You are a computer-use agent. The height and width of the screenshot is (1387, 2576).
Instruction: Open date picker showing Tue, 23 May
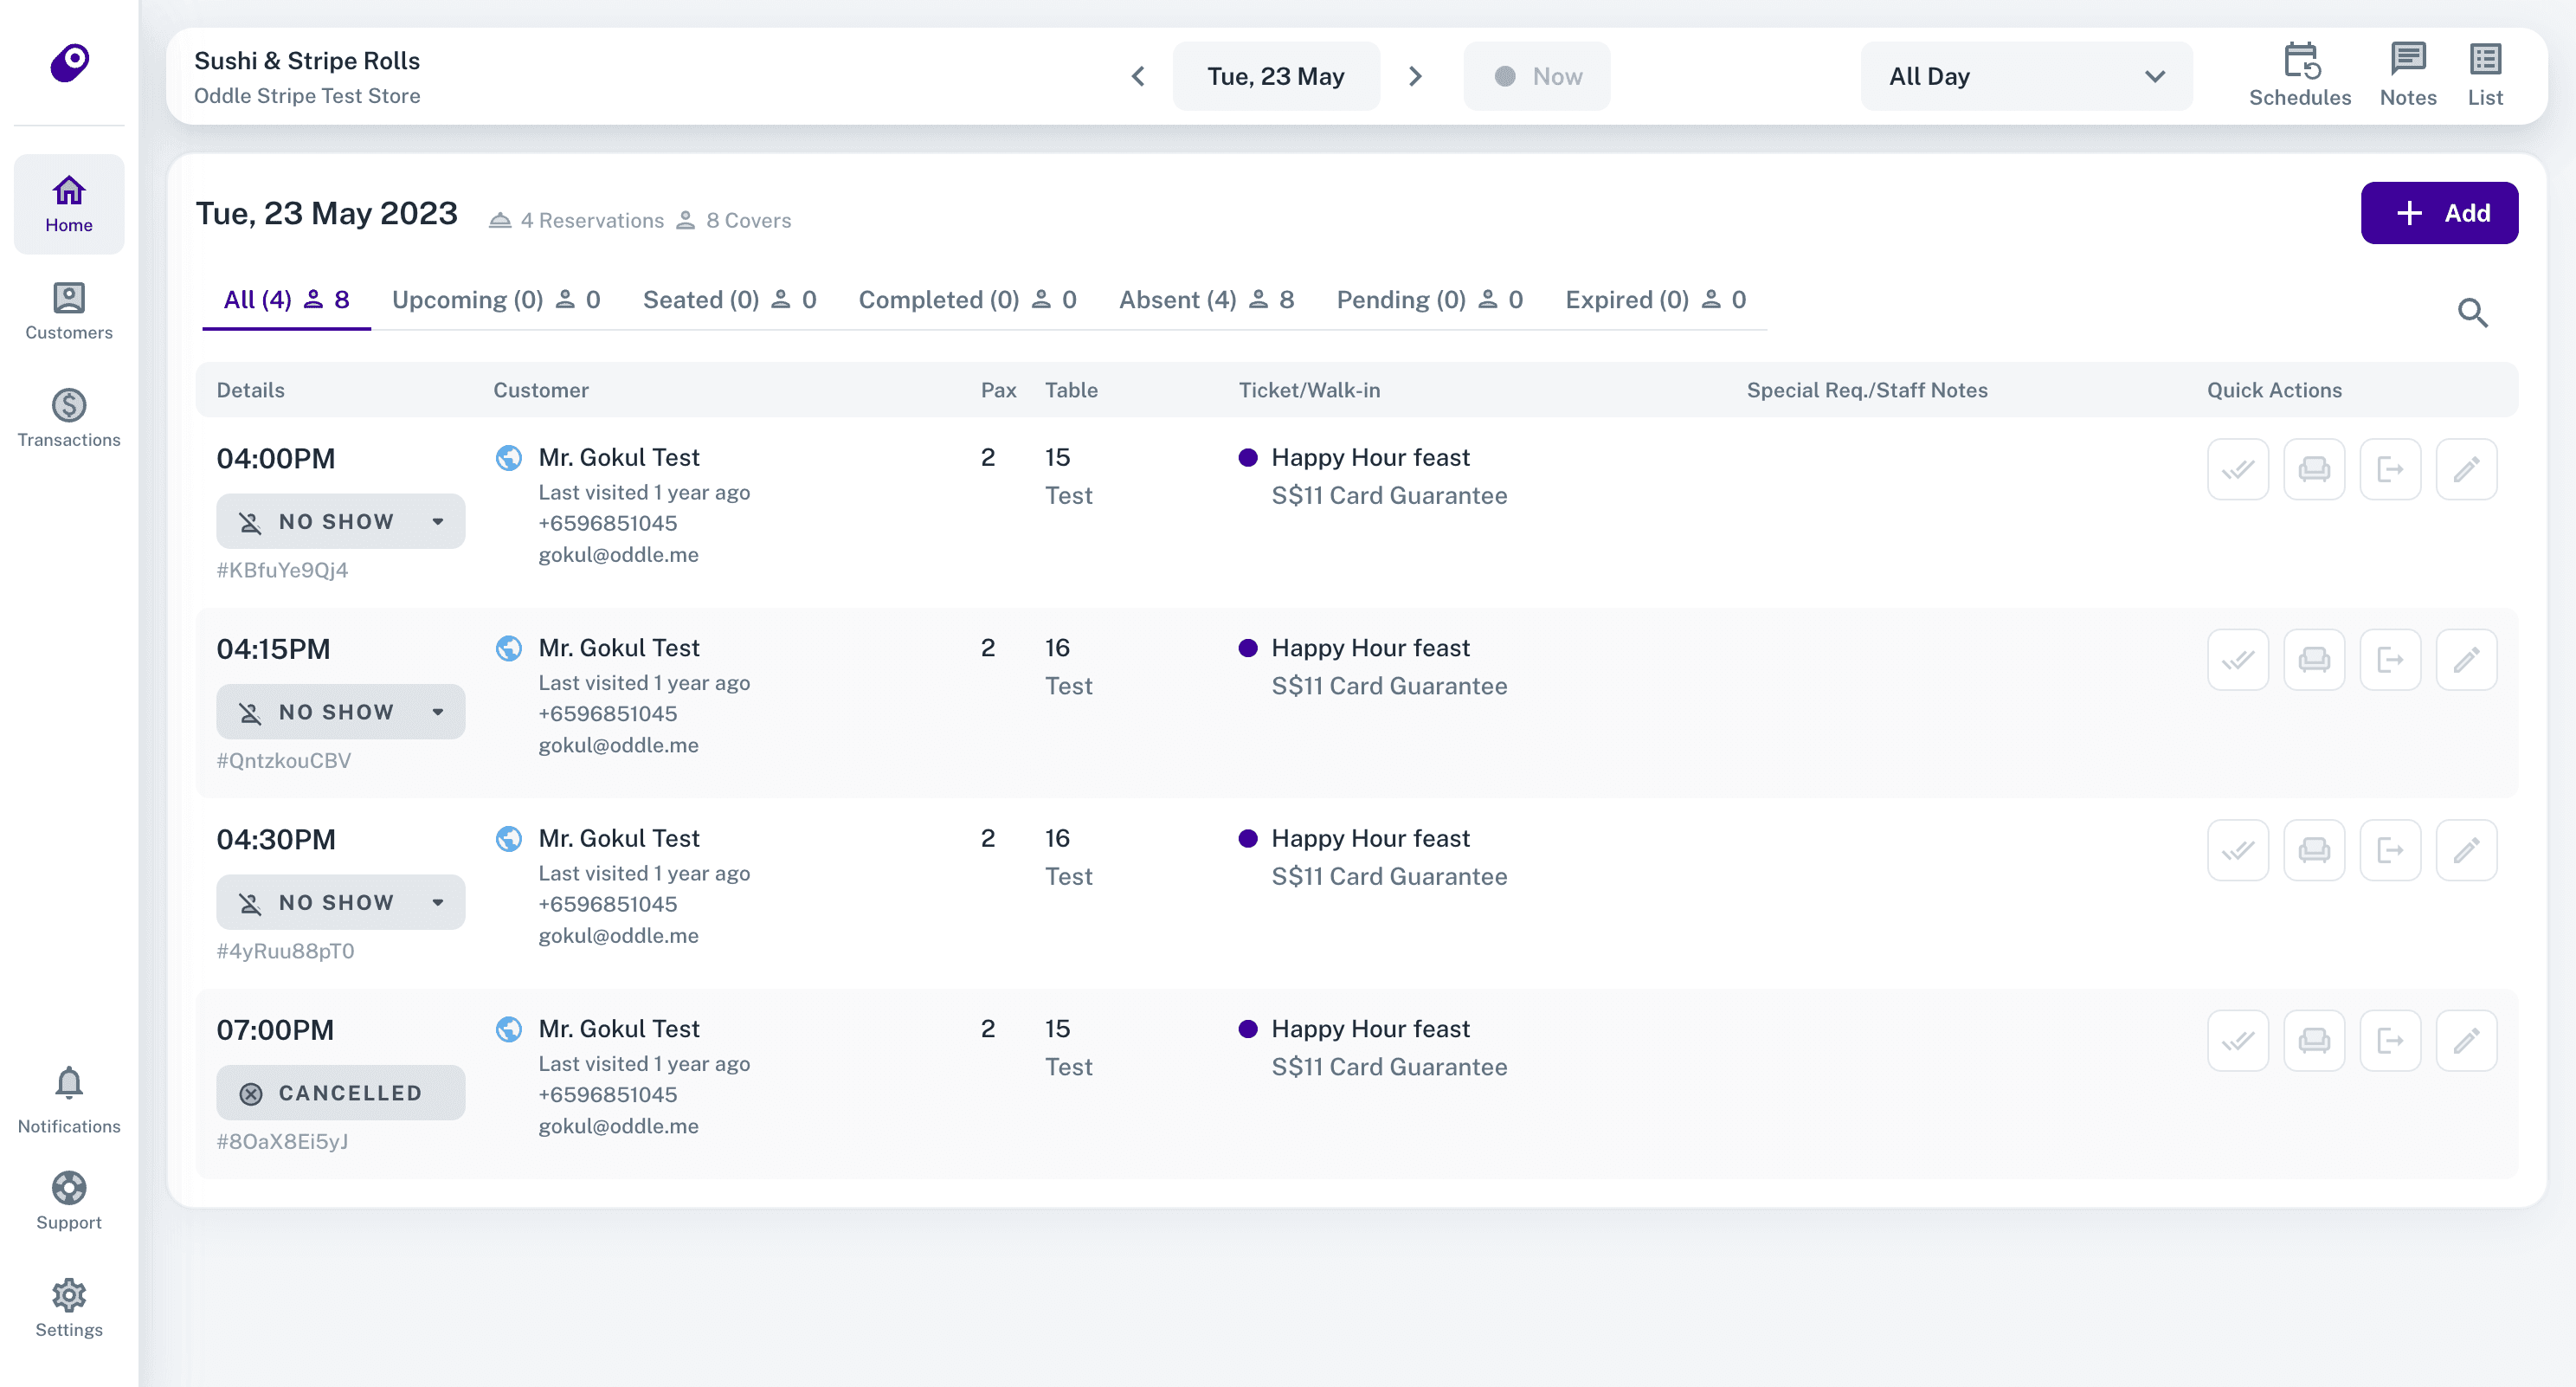[1275, 76]
